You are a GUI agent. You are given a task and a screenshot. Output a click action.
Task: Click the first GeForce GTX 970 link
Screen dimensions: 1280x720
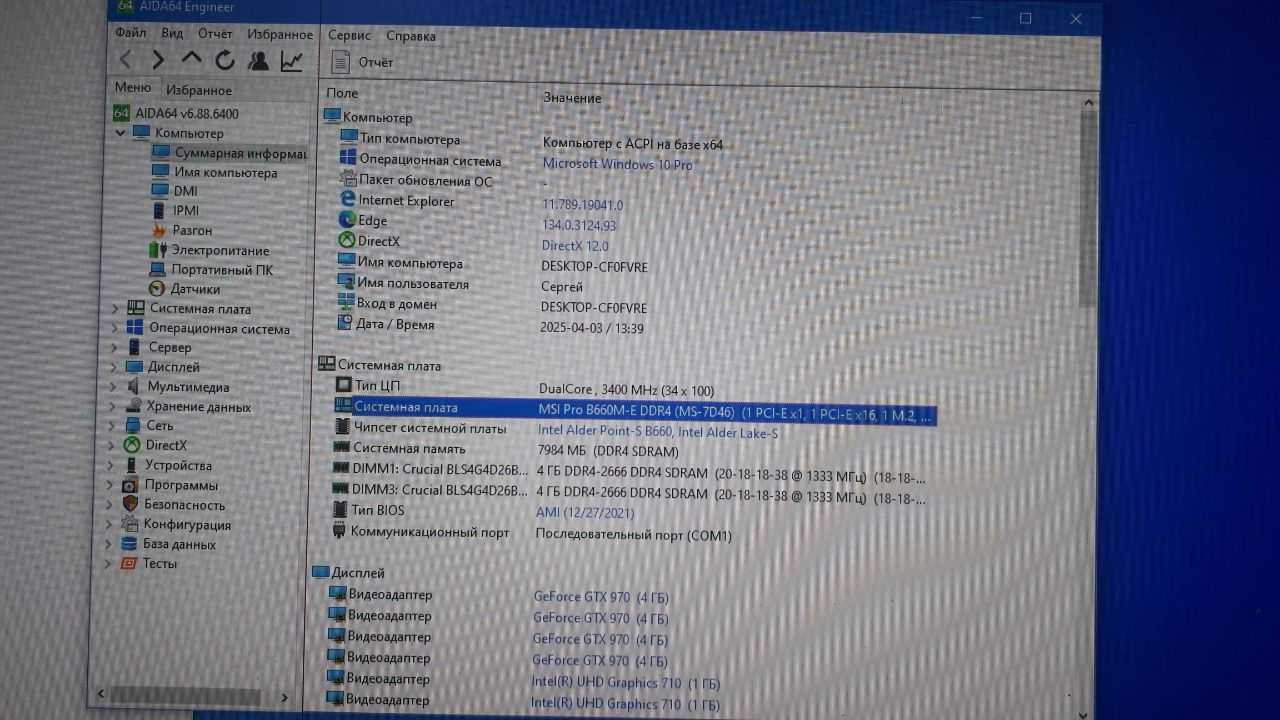[601, 597]
